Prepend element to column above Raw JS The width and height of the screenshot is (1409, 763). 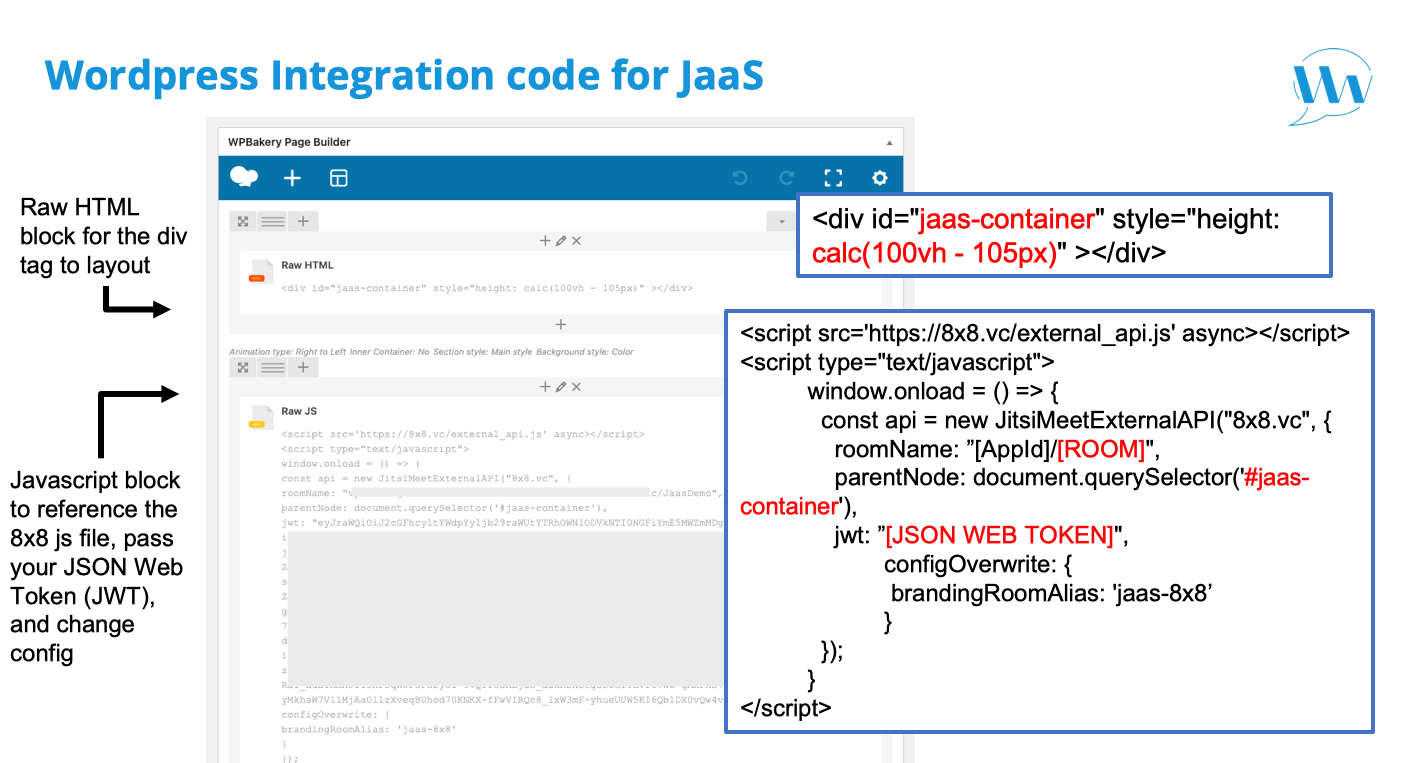click(x=545, y=387)
